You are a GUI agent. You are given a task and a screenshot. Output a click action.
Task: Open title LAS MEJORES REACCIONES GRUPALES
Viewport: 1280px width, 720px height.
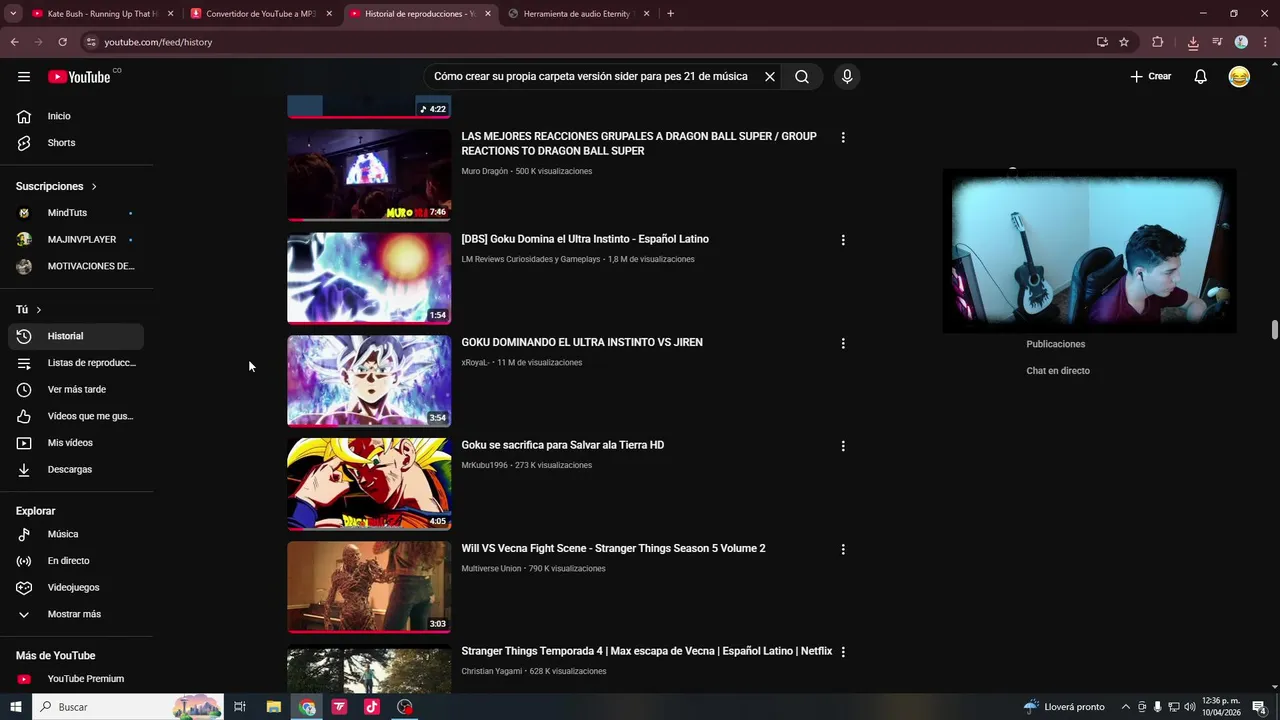click(x=639, y=144)
